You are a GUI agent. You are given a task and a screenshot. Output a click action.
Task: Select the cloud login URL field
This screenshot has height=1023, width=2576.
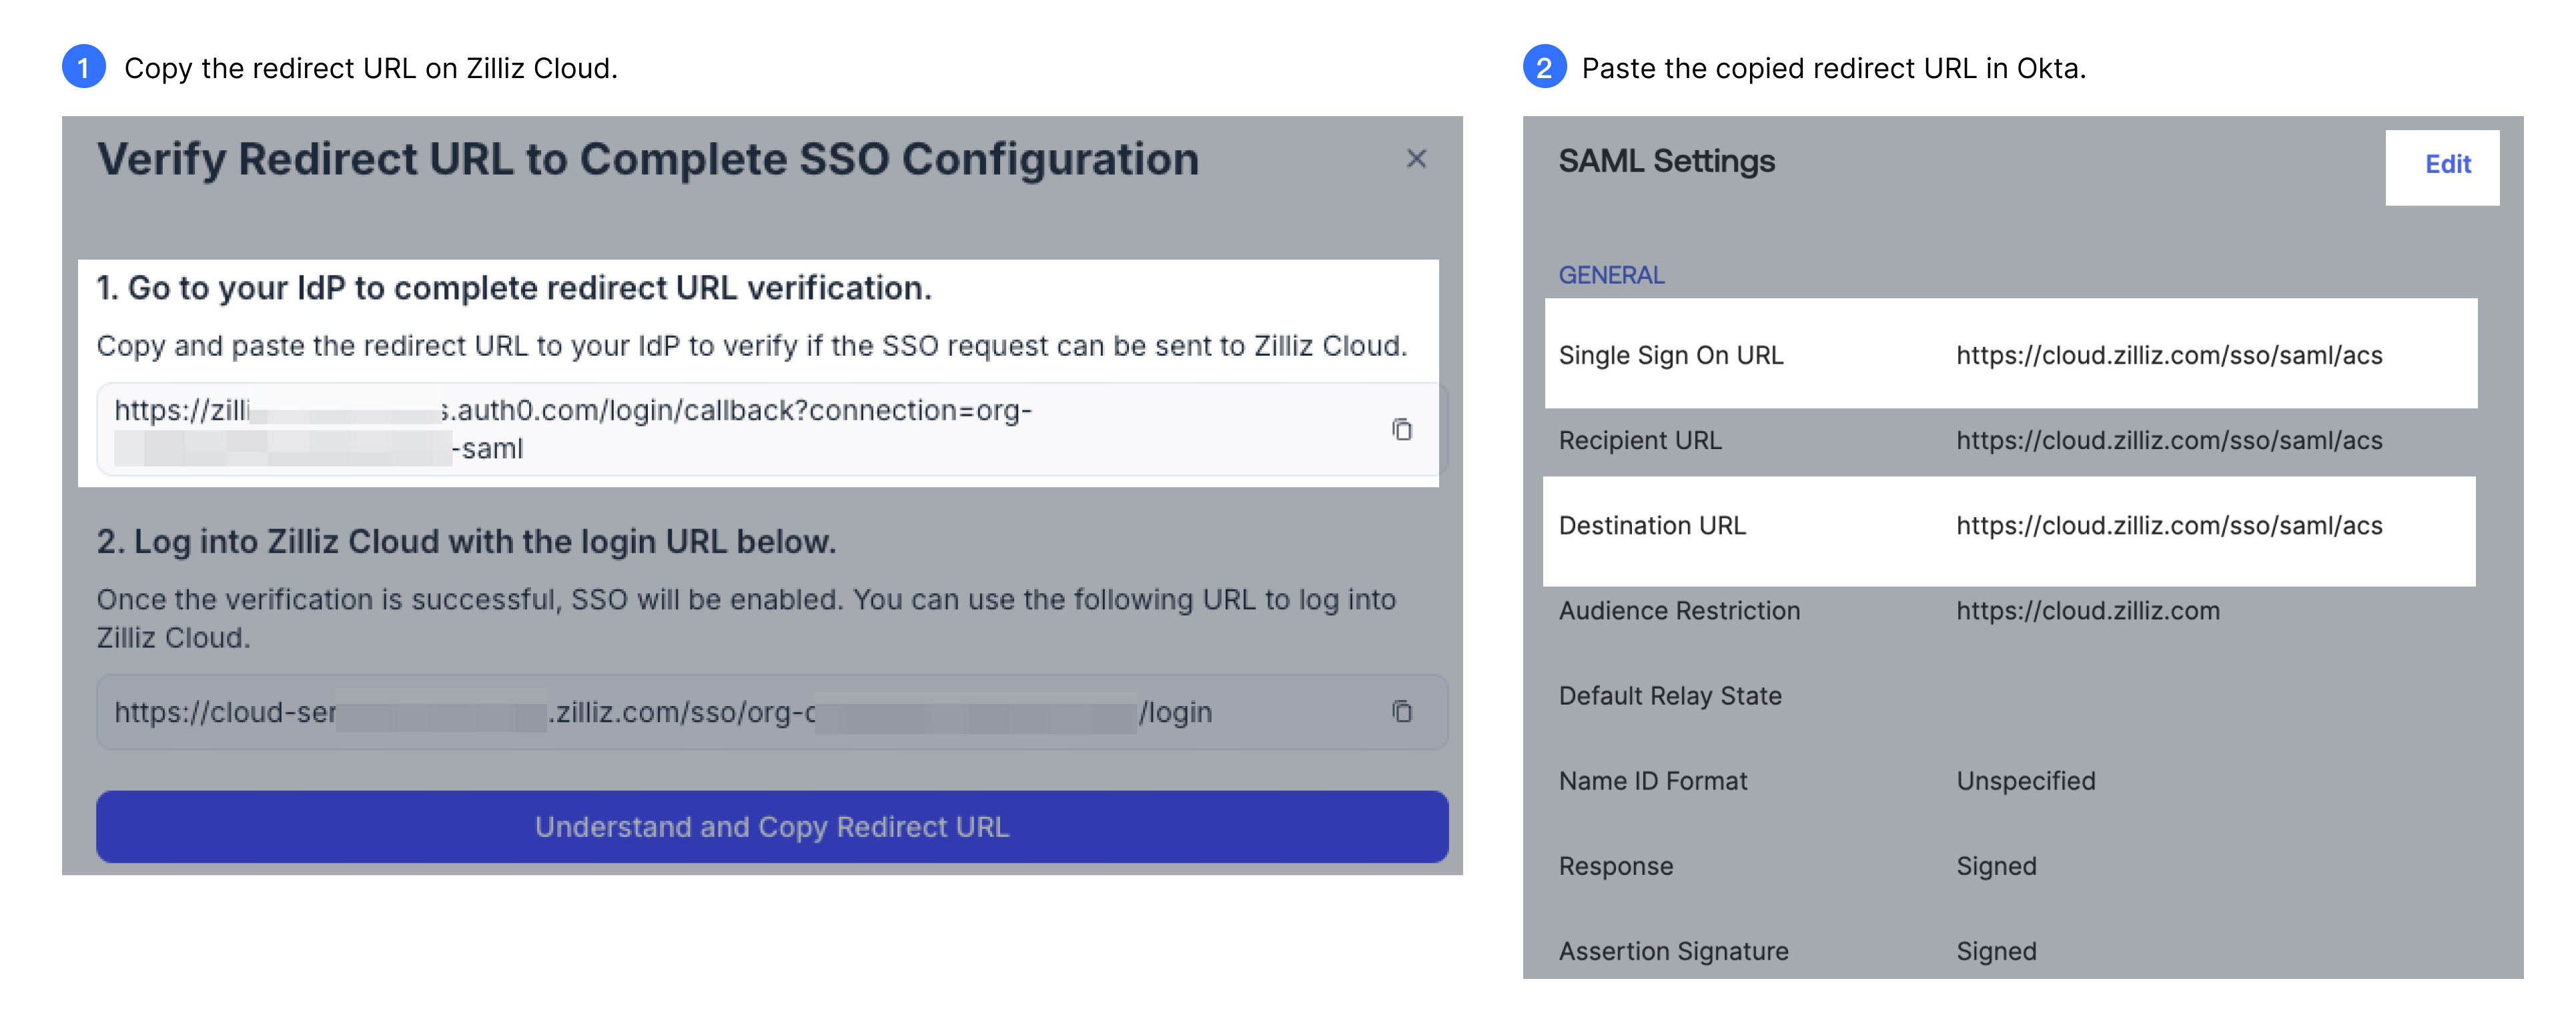tap(772, 711)
